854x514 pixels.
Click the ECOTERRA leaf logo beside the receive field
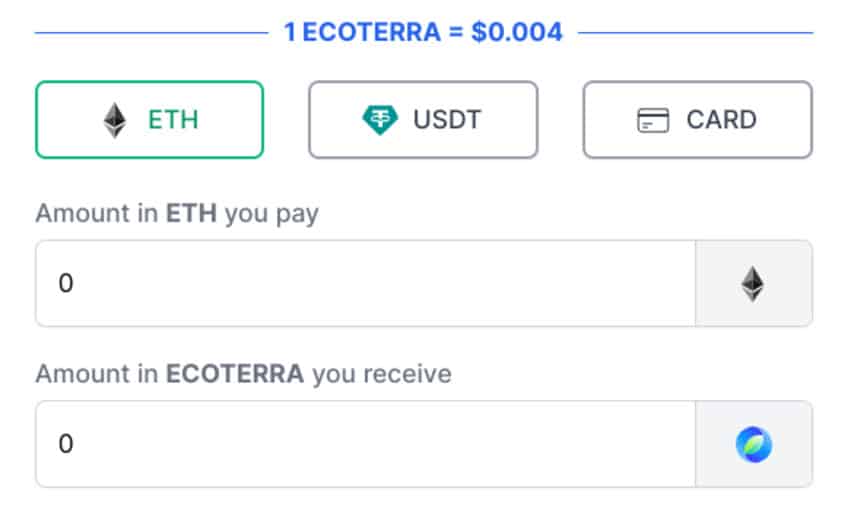(x=753, y=444)
